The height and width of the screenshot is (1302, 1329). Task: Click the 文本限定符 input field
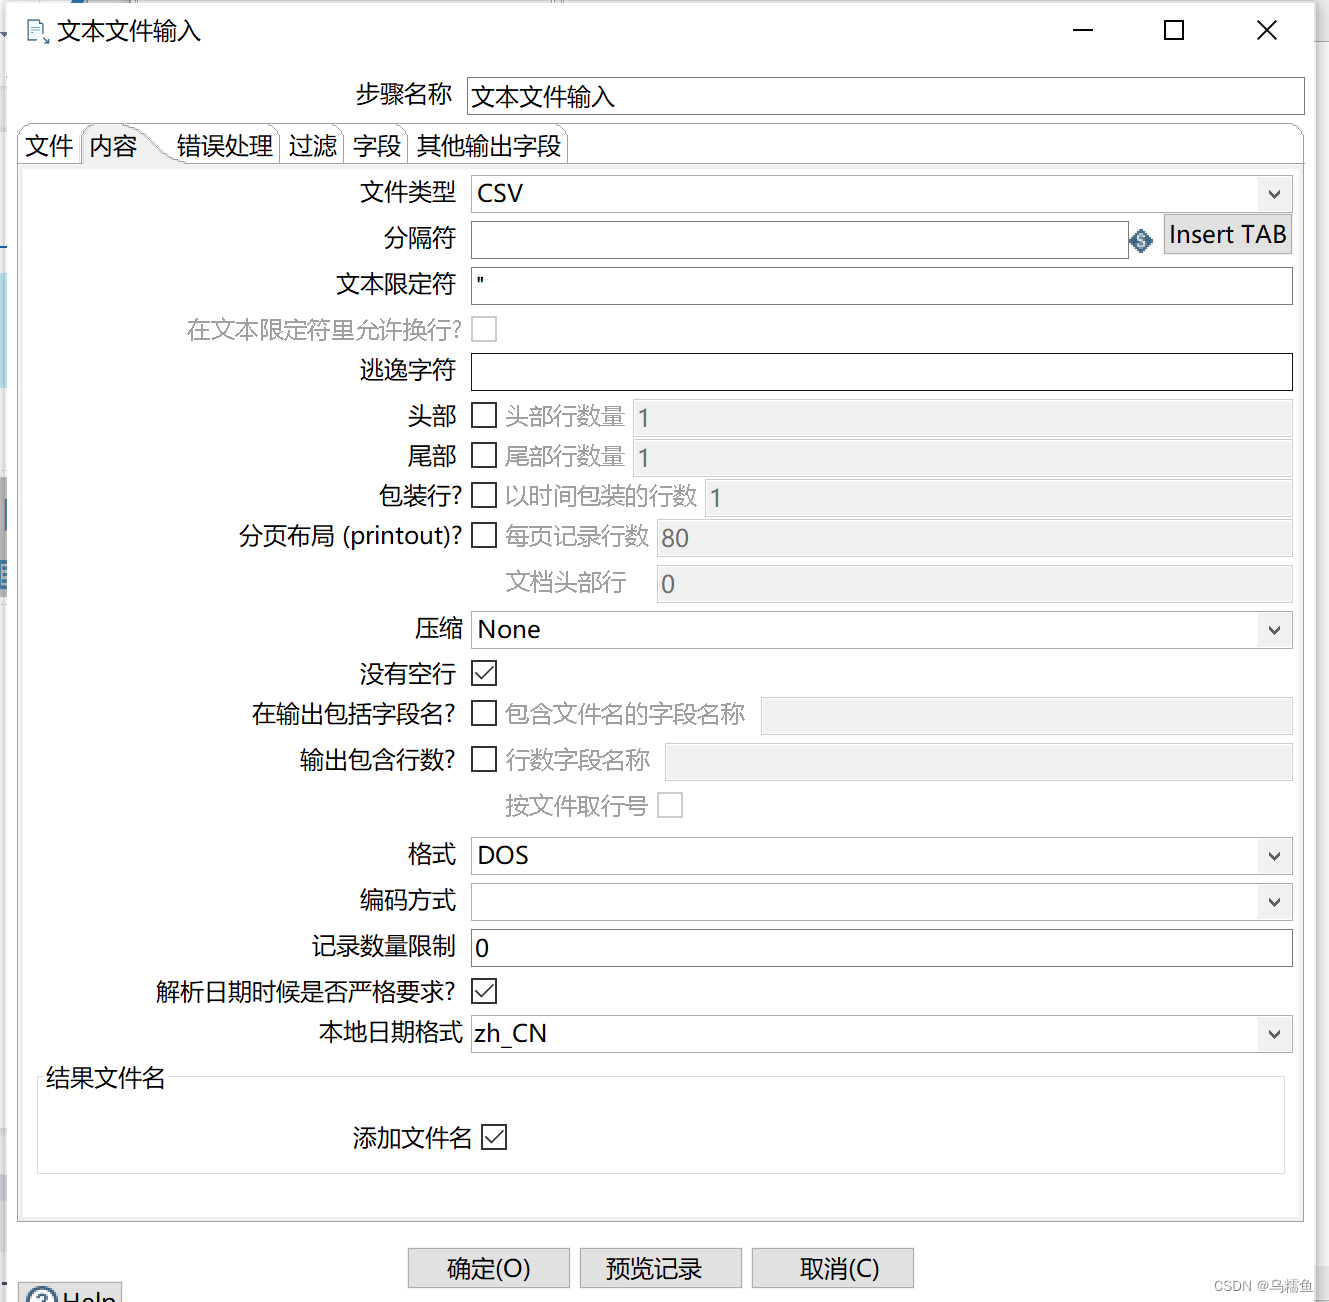[882, 286]
